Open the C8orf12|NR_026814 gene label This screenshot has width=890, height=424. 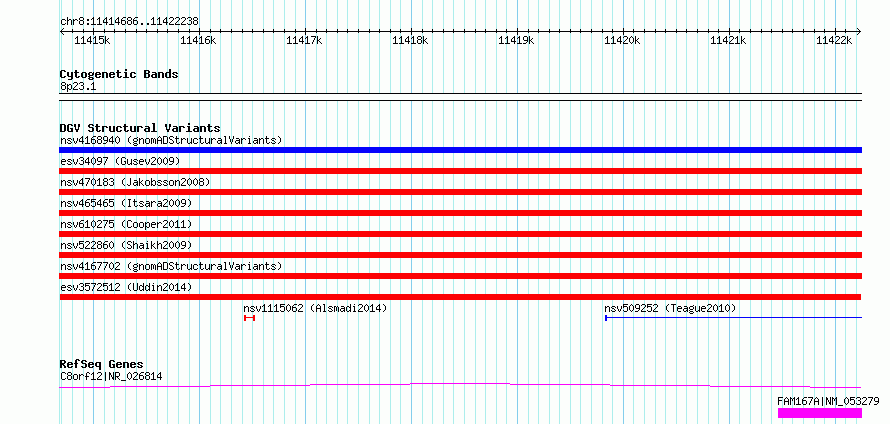112,376
